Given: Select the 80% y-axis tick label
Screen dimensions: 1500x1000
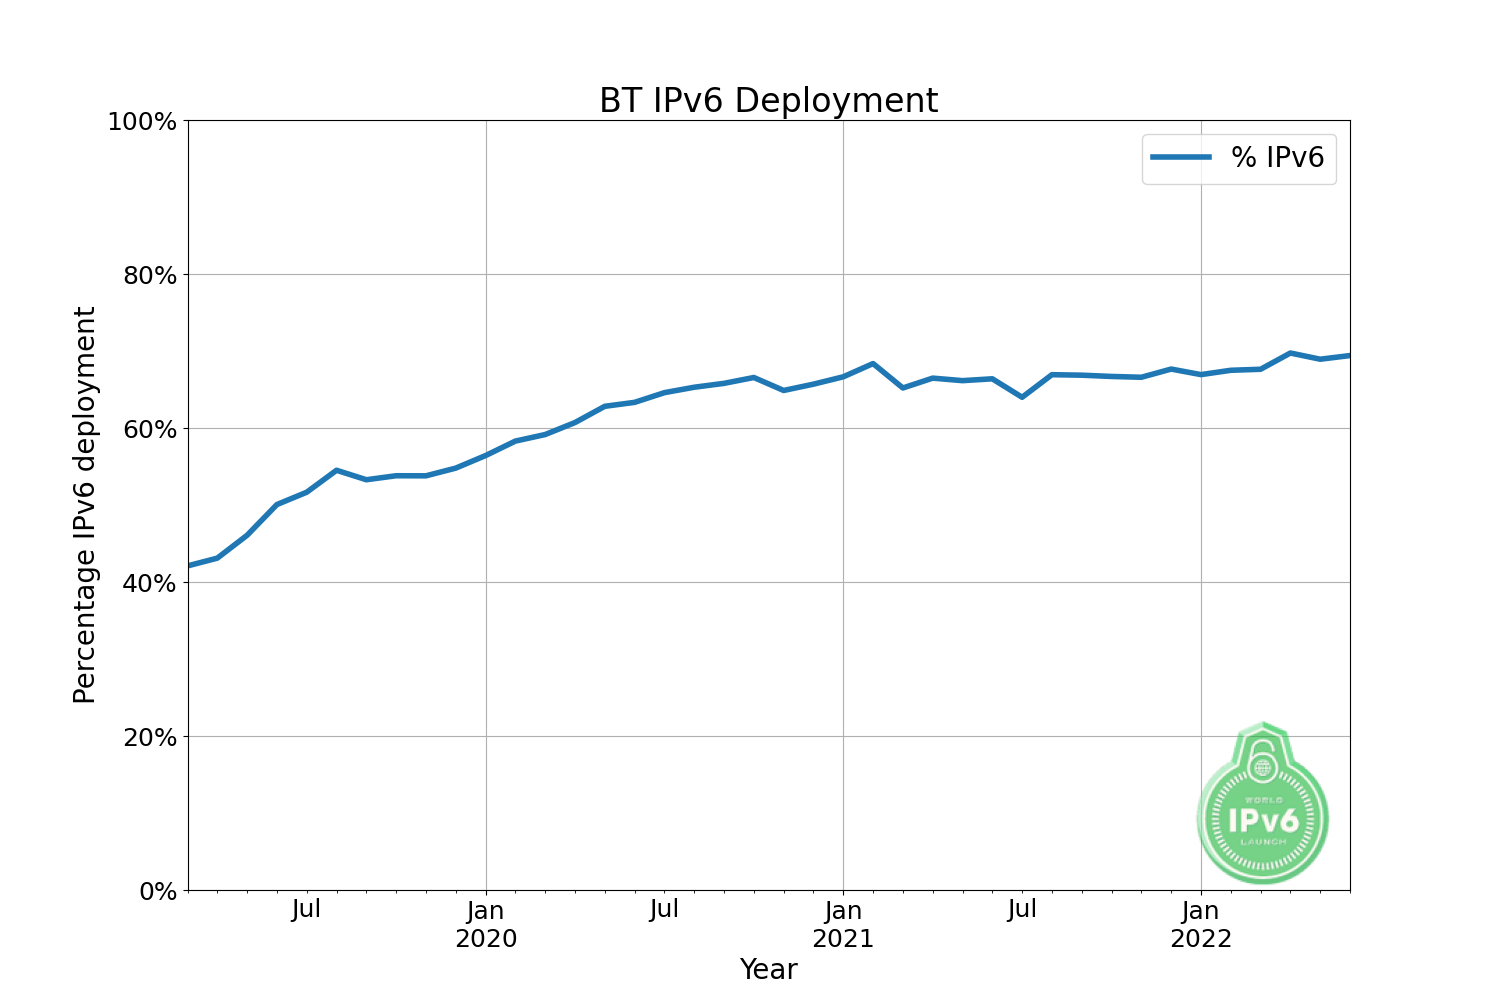Looking at the screenshot, I should (x=149, y=276).
